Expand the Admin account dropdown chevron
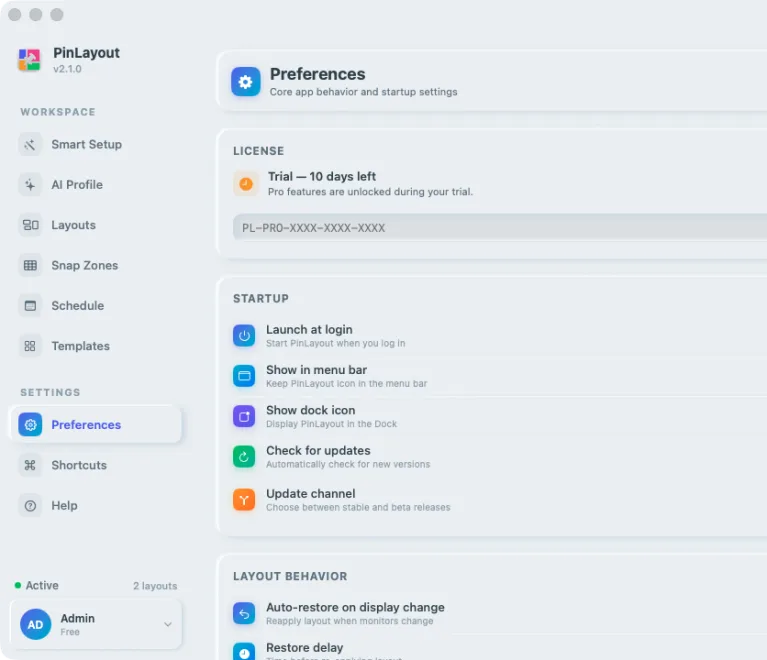Image resolution: width=767 pixels, height=660 pixels. click(x=168, y=625)
